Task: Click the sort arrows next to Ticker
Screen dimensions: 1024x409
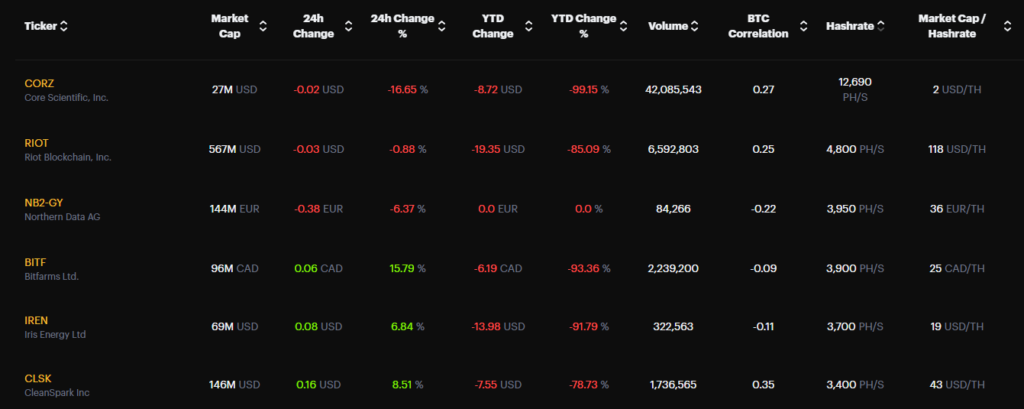Action: pos(65,26)
